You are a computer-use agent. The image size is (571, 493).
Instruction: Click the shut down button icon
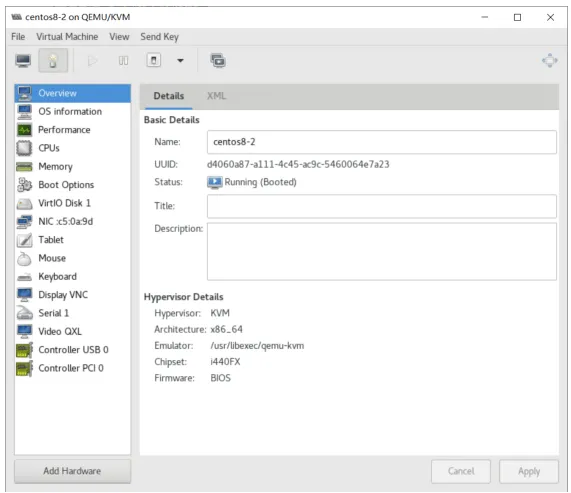pyautogui.click(x=154, y=60)
